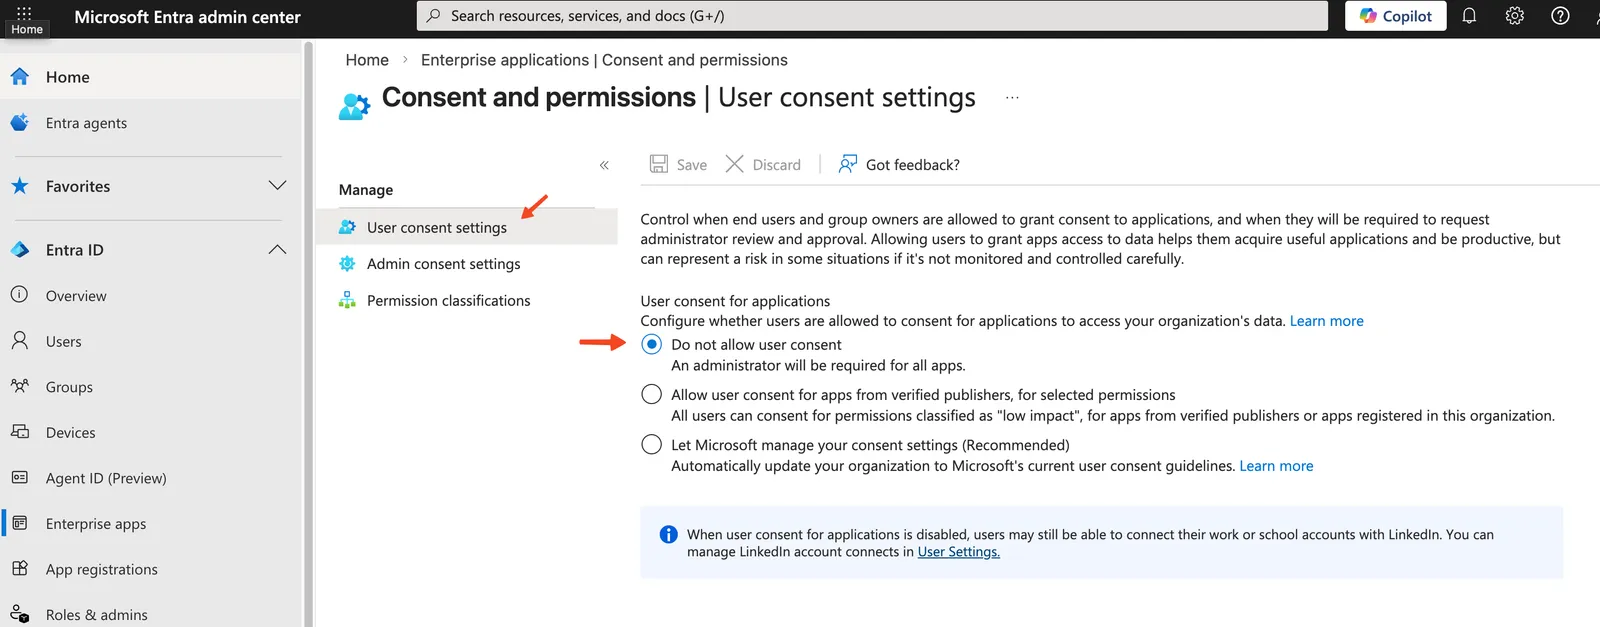
Task: Select Permission classifications hierarchy icon
Action: click(347, 300)
